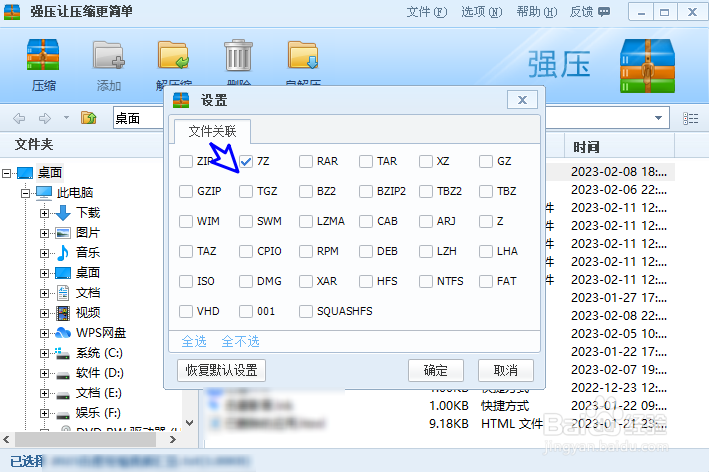Image resolution: width=709 pixels, height=472 pixels.
Task: Uncheck the 7Z file association
Action: 246,161
